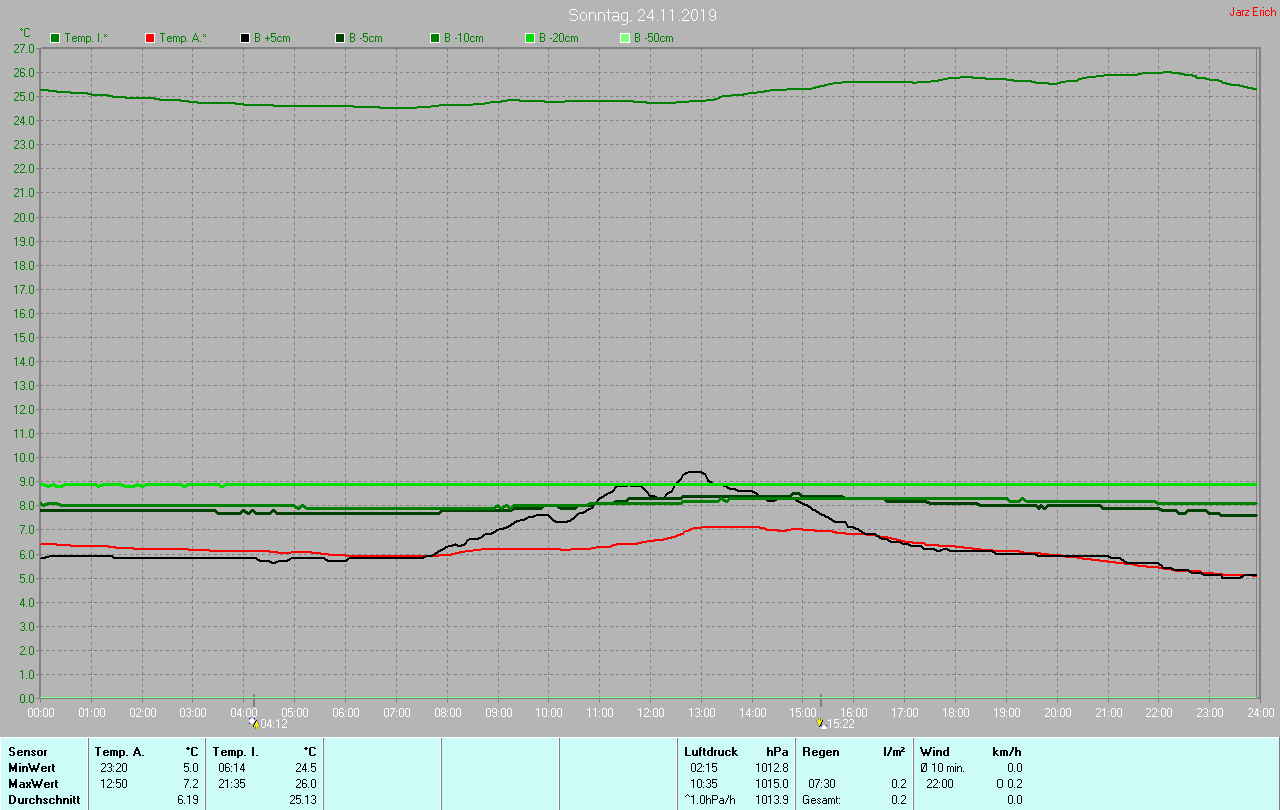Click the '24:00' label on the time axis
1280x810 pixels.
click(x=1260, y=712)
